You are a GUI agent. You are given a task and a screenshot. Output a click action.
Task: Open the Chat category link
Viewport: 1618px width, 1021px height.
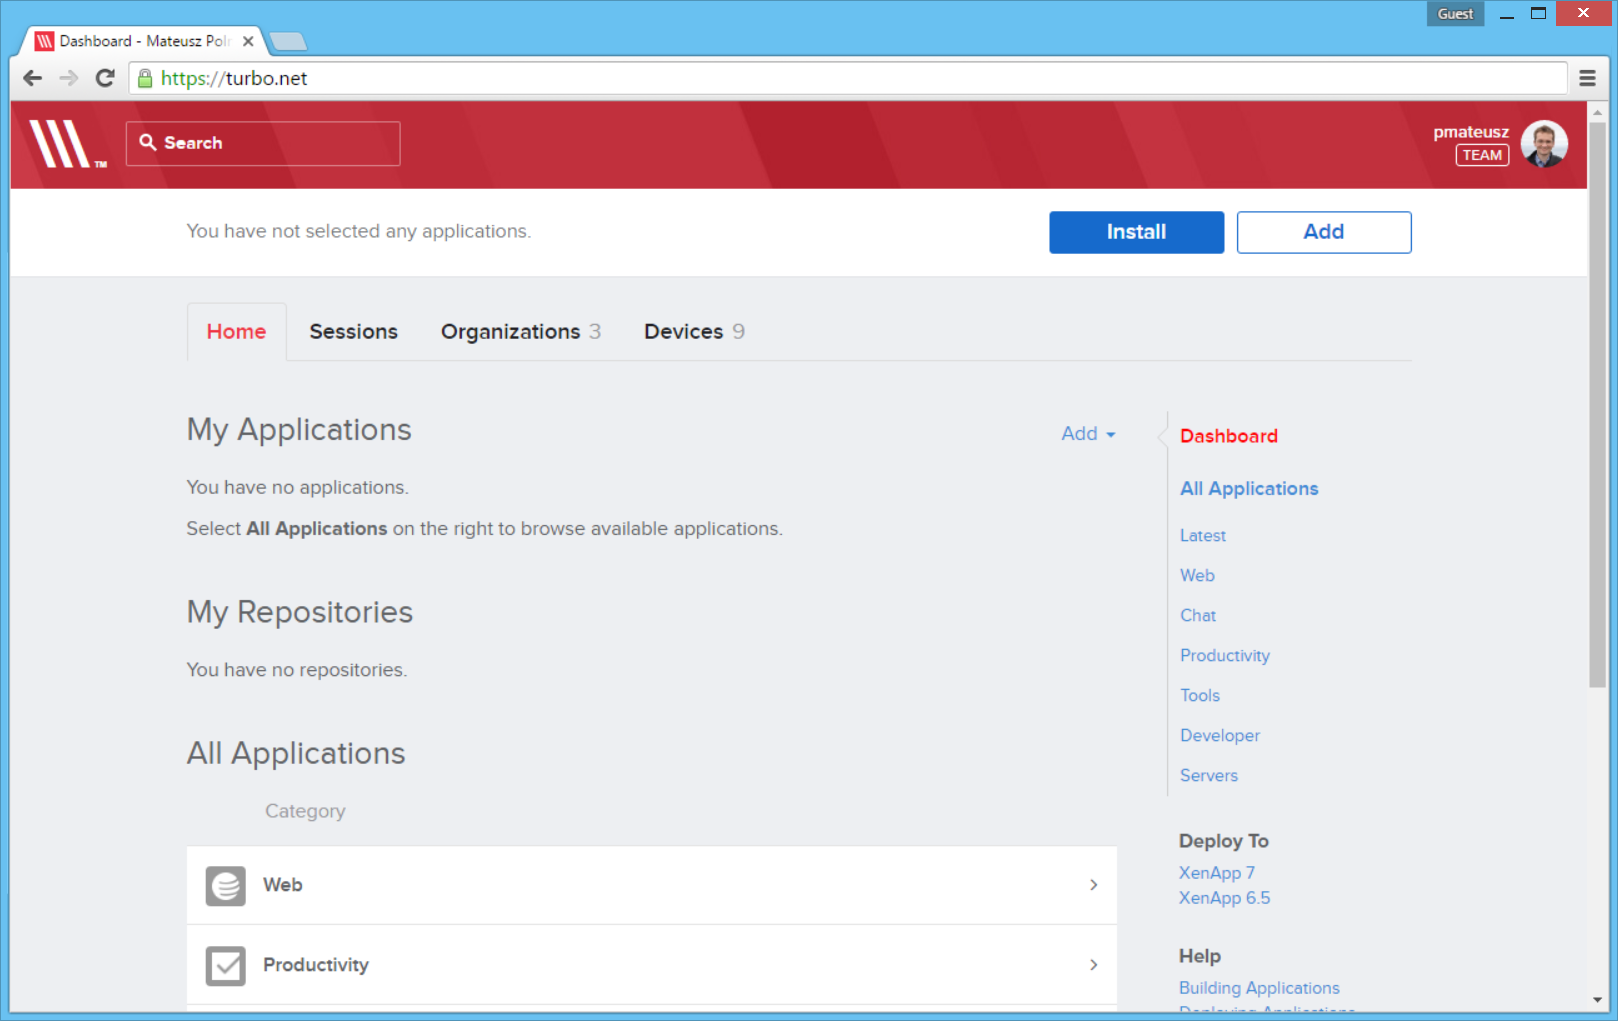tap(1198, 616)
